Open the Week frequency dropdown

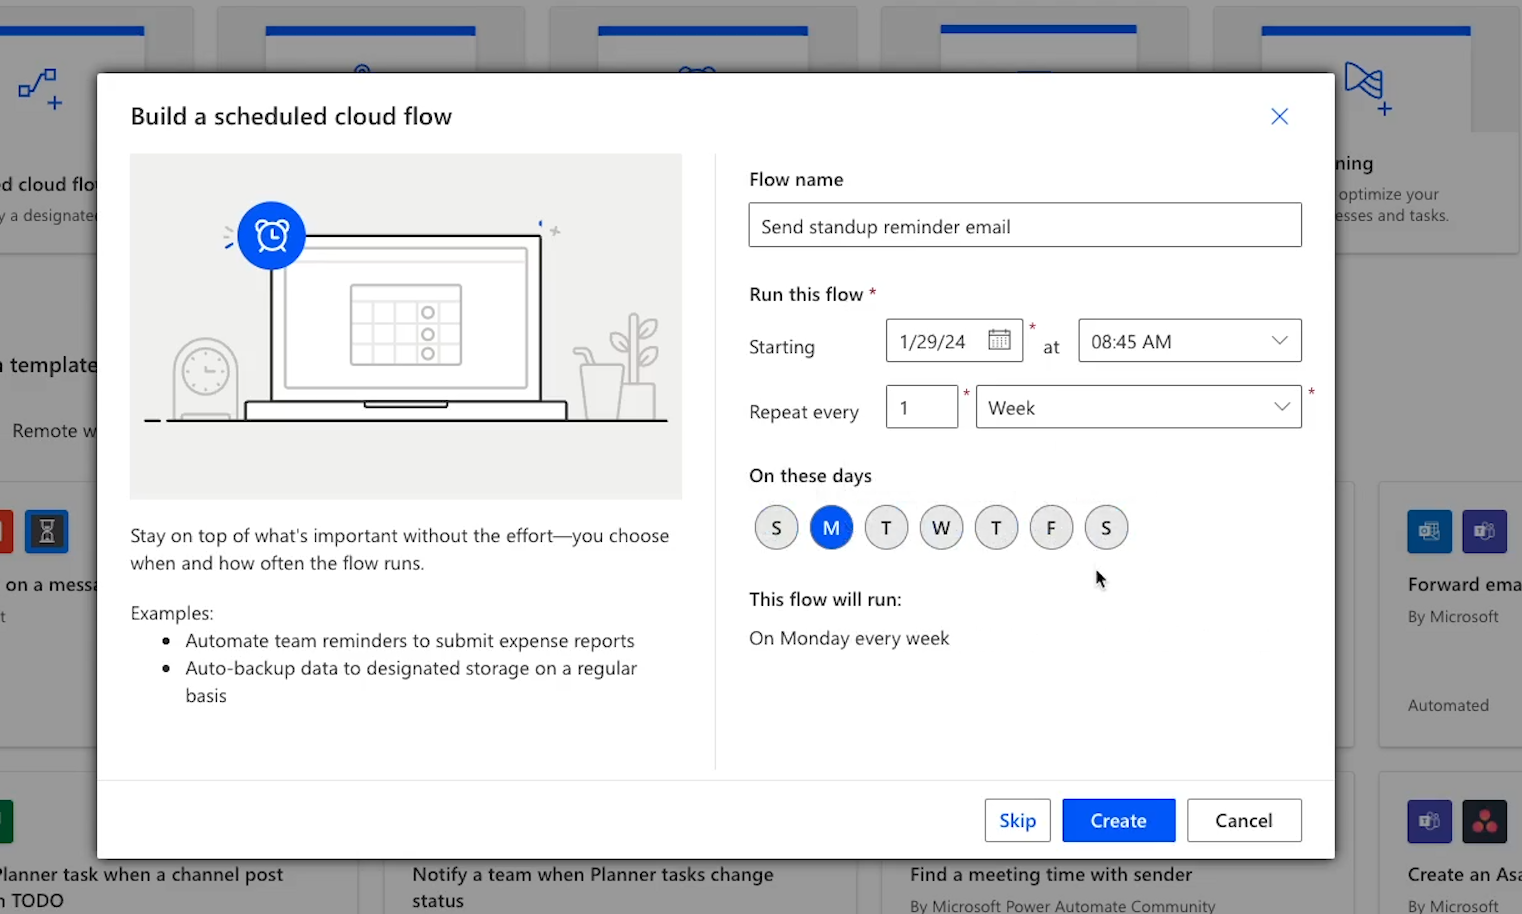(x=1139, y=407)
